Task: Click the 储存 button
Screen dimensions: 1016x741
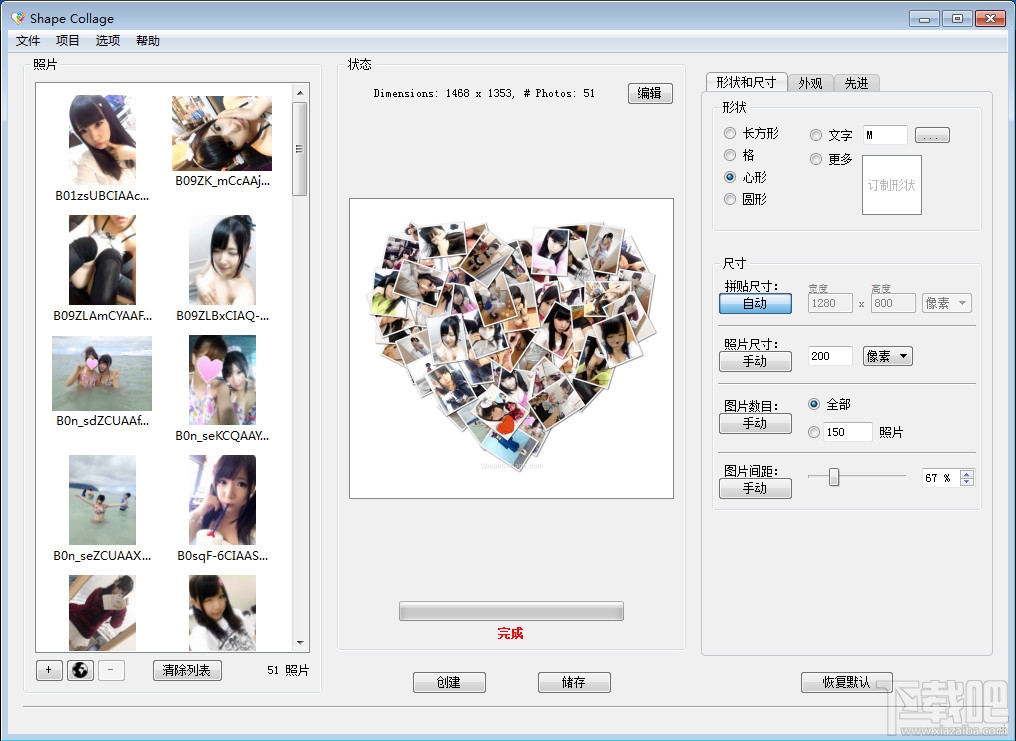Action: (574, 682)
